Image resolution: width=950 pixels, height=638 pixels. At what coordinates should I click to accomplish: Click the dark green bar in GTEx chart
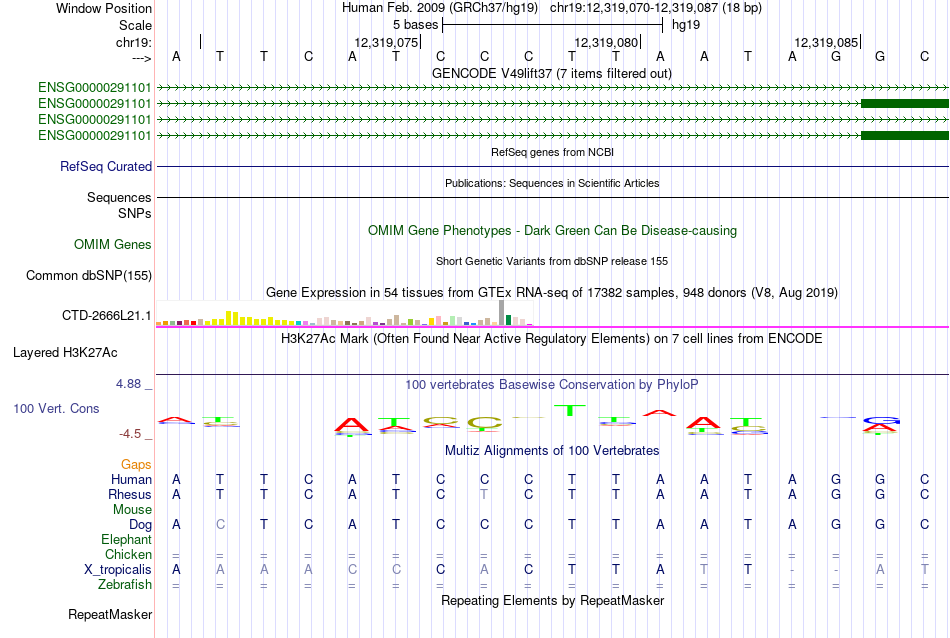[x=508, y=320]
